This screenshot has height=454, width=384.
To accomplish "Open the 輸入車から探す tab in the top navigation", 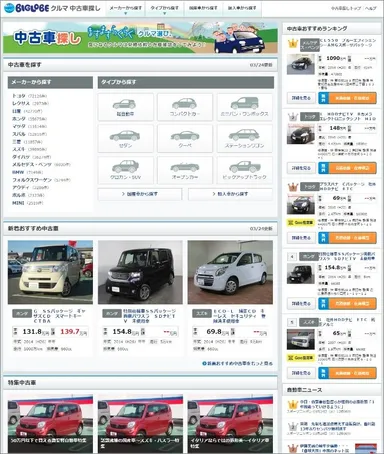I will tap(242, 8).
